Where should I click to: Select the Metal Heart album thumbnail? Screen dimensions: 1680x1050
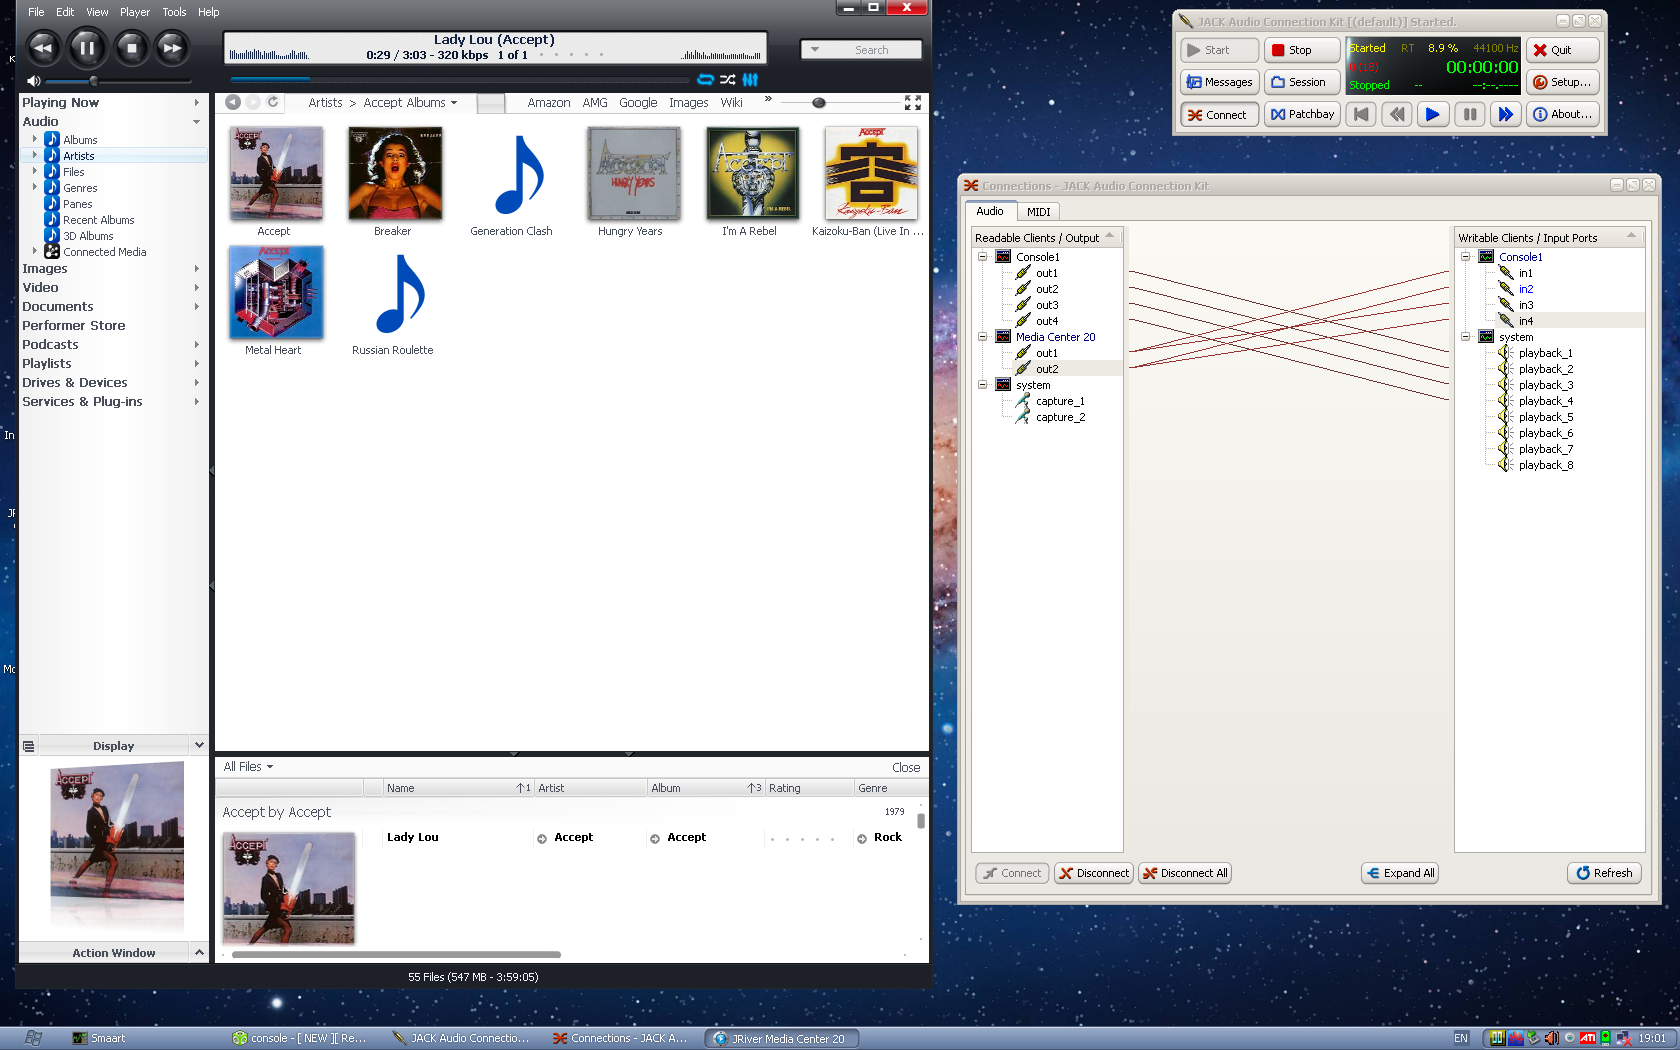tap(276, 292)
